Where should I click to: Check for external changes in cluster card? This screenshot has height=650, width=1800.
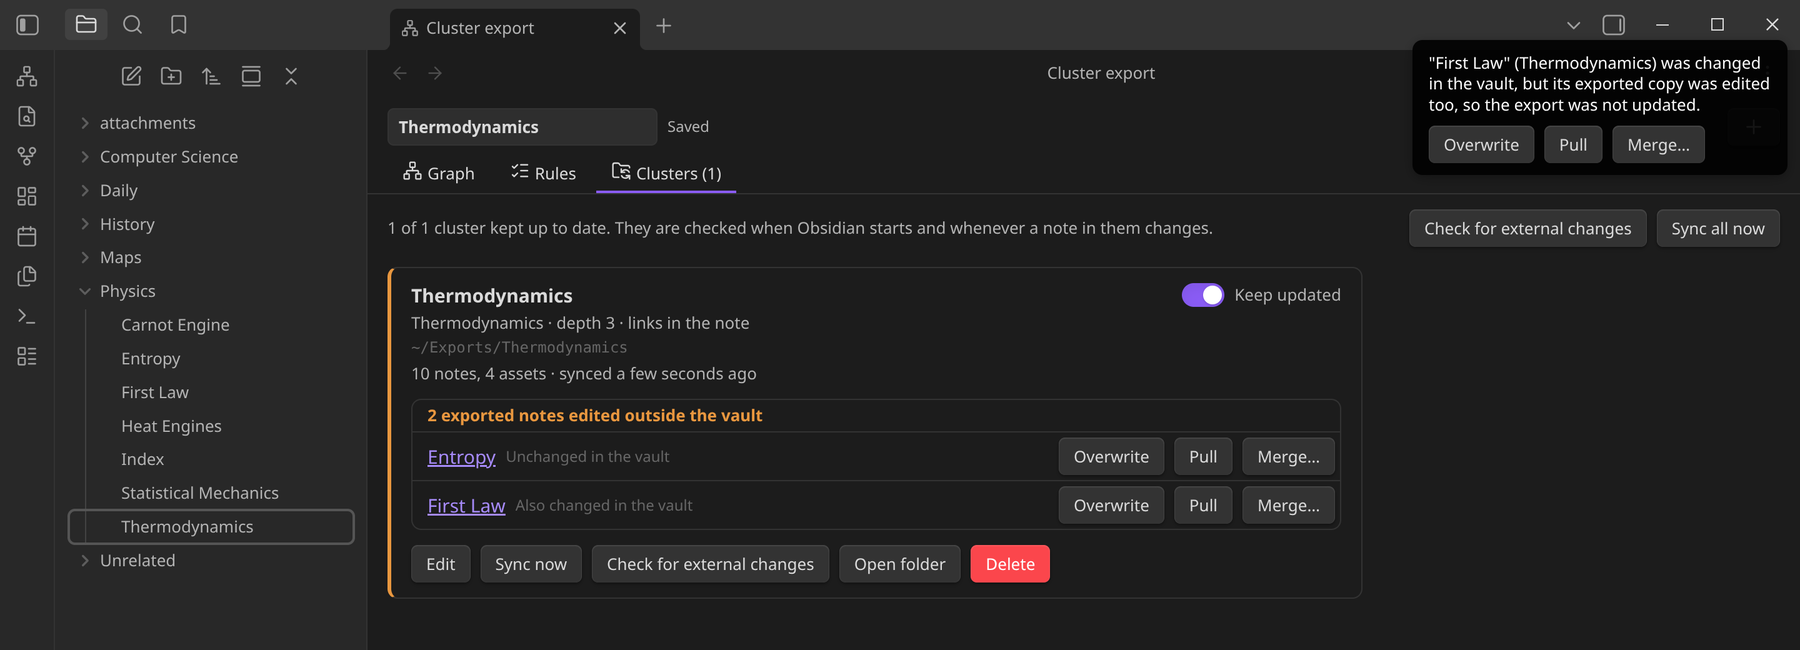(710, 564)
